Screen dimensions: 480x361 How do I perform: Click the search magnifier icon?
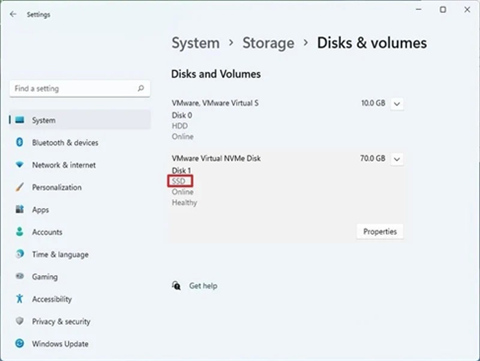[141, 88]
